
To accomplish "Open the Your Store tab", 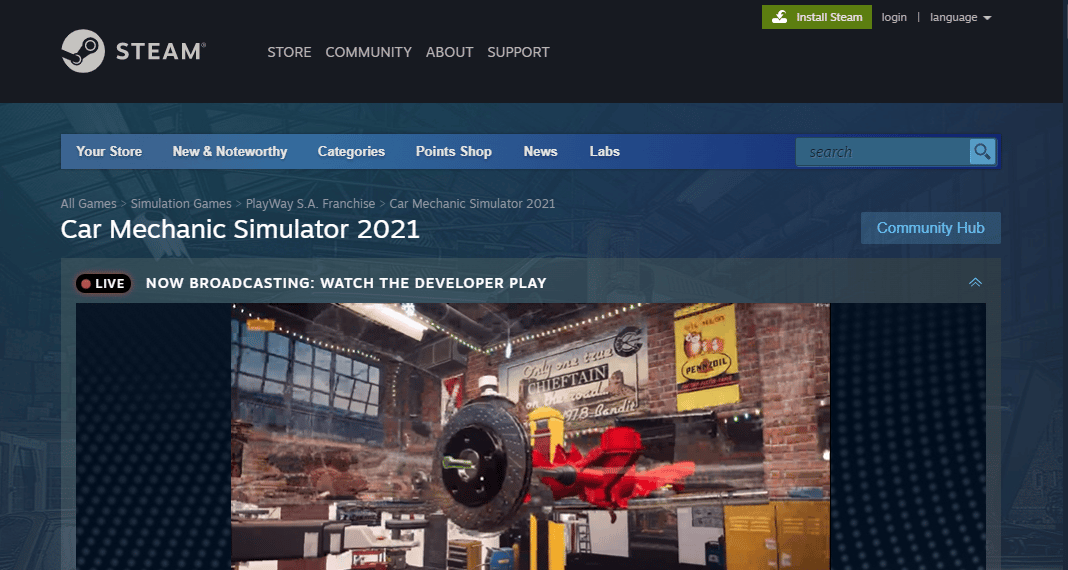I will pos(109,151).
